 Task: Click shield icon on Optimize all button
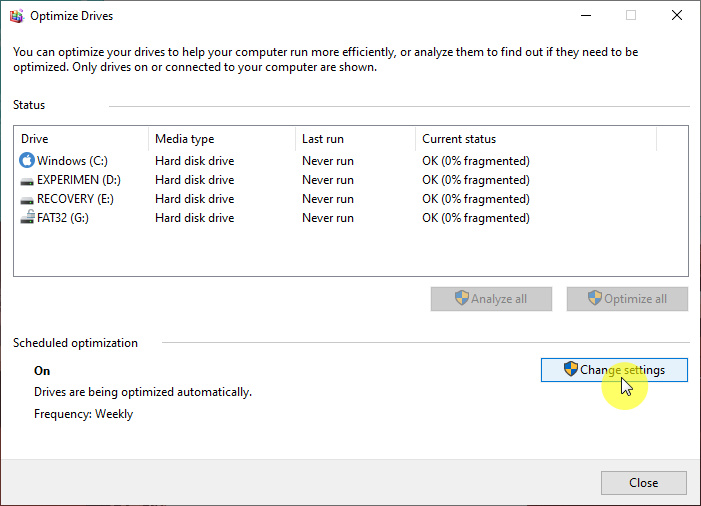(x=595, y=297)
